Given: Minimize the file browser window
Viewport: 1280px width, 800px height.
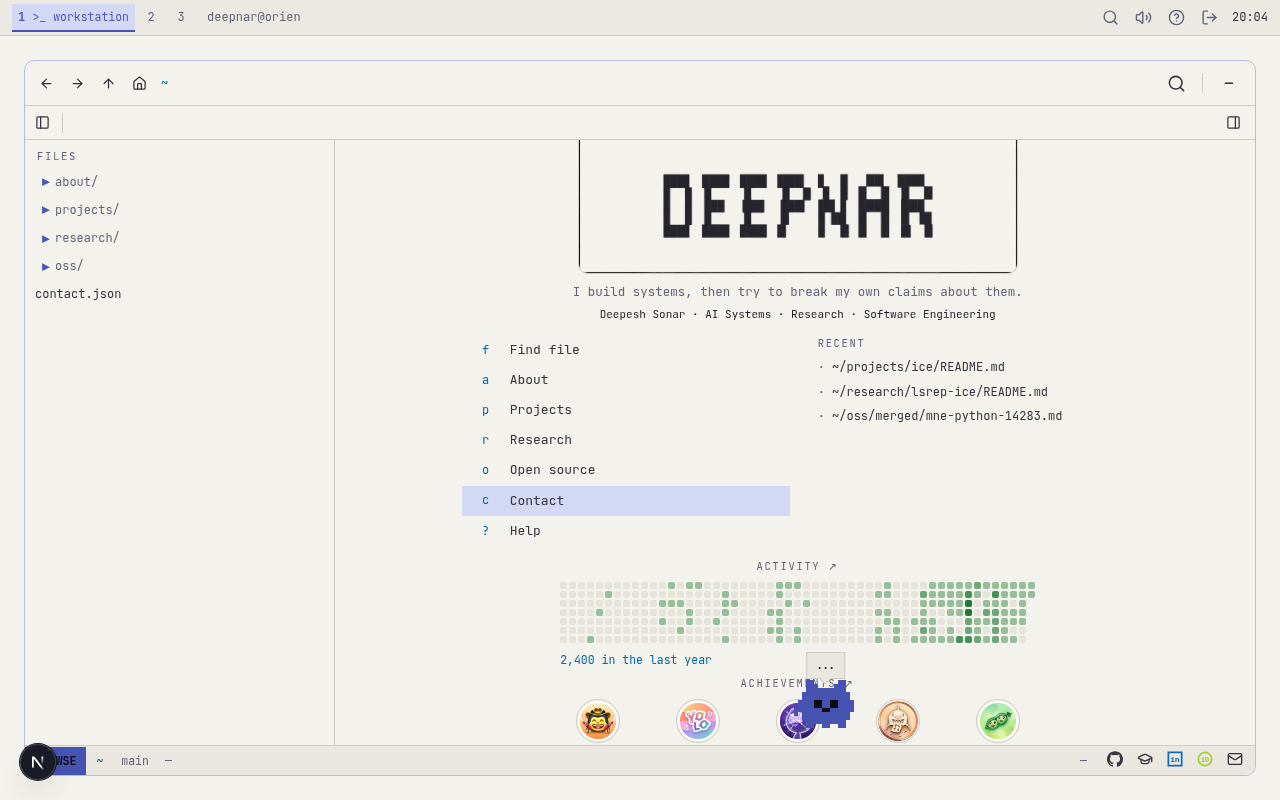Looking at the screenshot, I should (x=1229, y=83).
